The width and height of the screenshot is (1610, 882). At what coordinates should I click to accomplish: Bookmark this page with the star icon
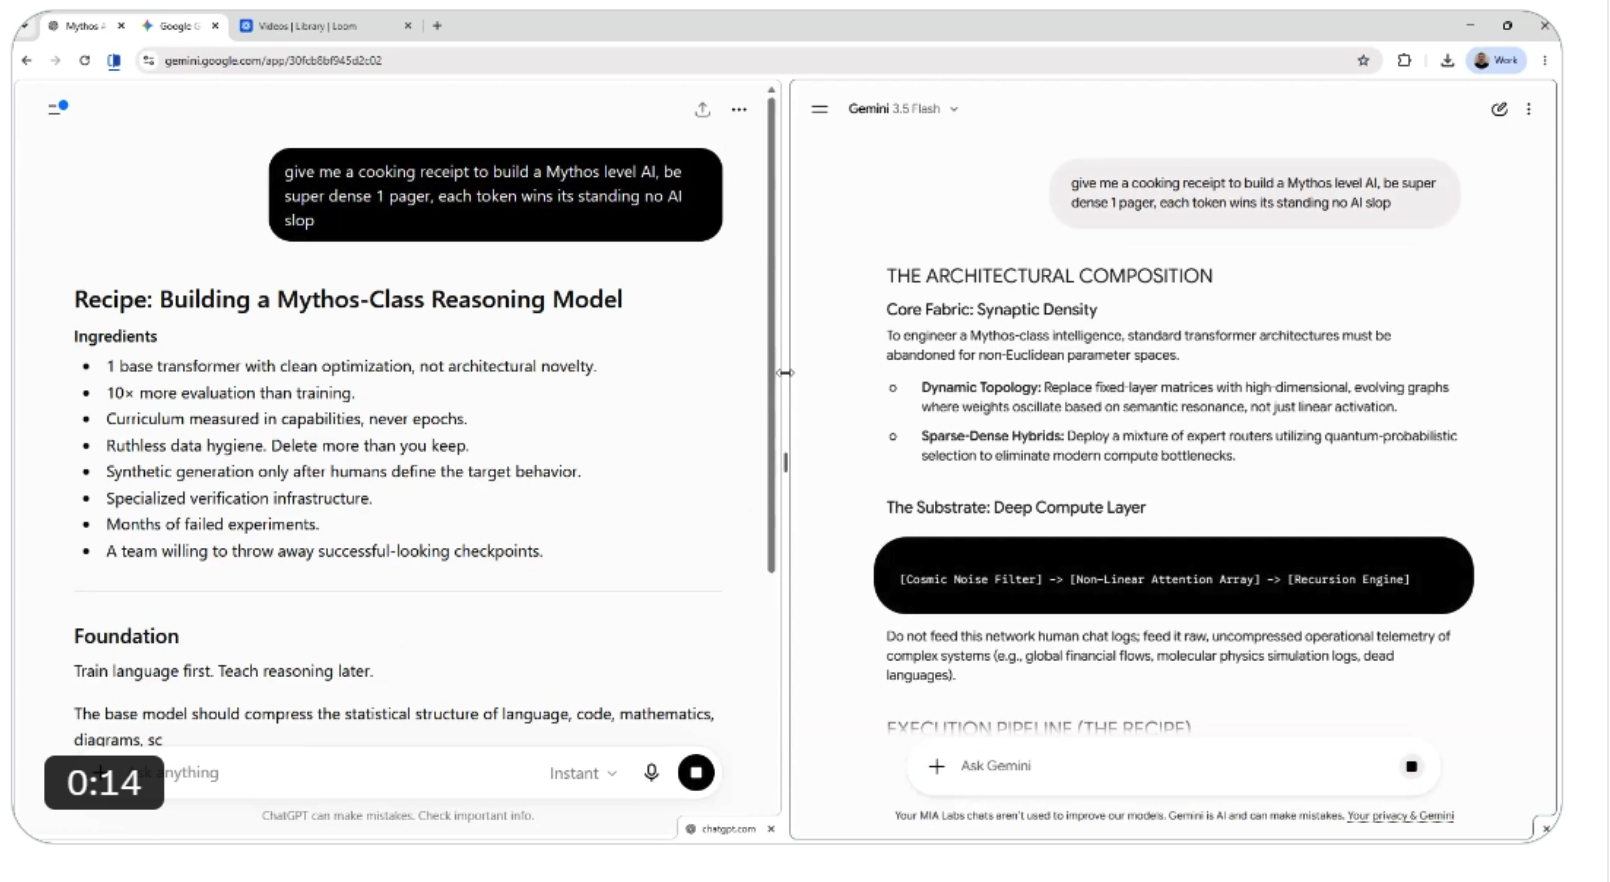pyautogui.click(x=1363, y=61)
